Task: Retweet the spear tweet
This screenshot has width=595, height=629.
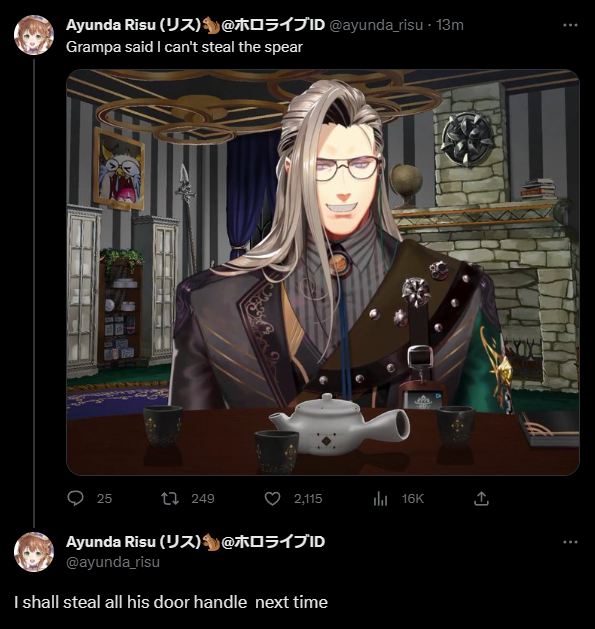Action: (x=170, y=499)
